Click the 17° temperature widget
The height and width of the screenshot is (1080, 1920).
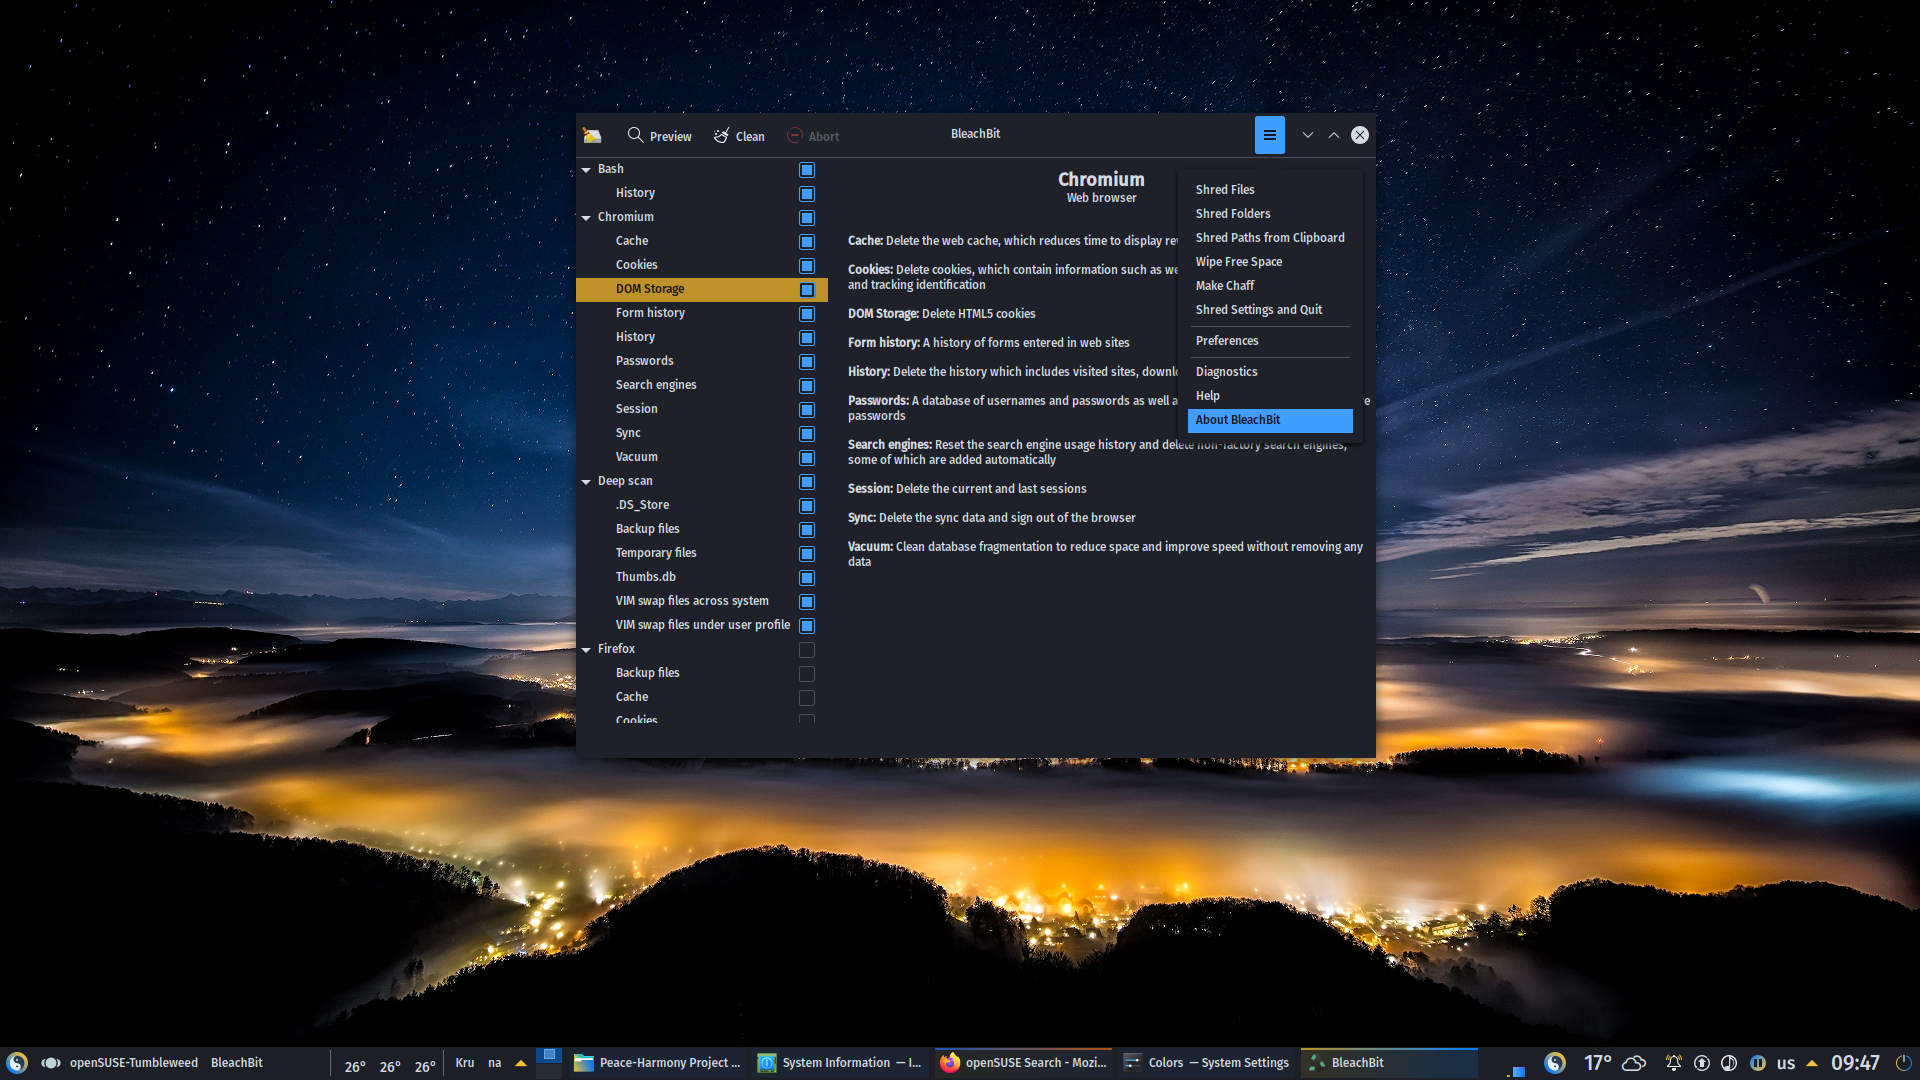1598,1063
